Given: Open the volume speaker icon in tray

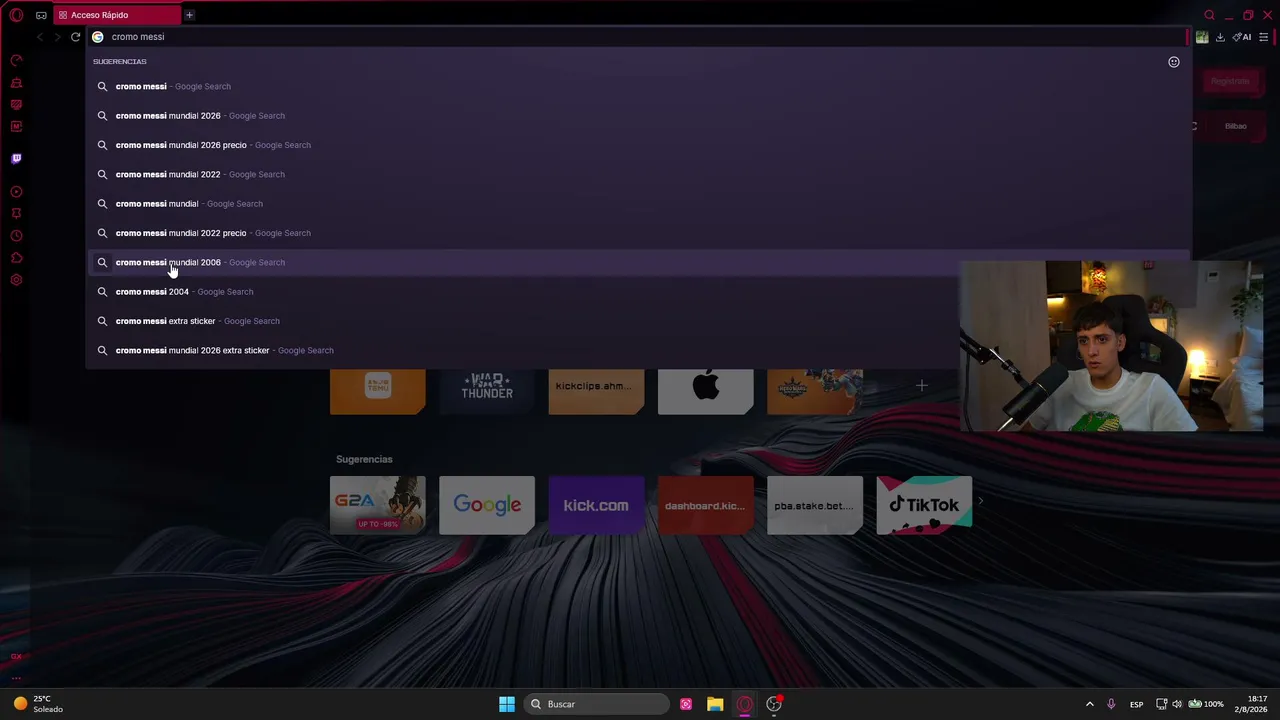Looking at the screenshot, I should pyautogui.click(x=1177, y=704).
